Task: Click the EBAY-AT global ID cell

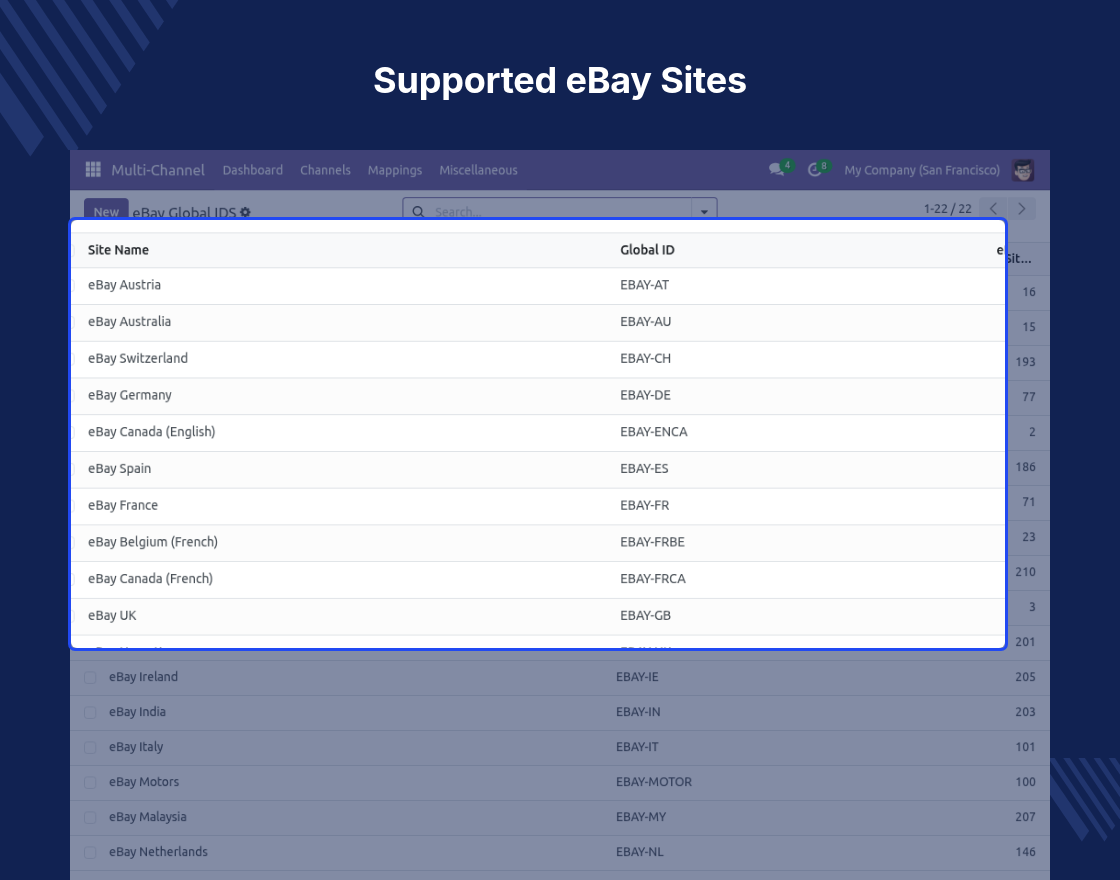Action: (644, 285)
